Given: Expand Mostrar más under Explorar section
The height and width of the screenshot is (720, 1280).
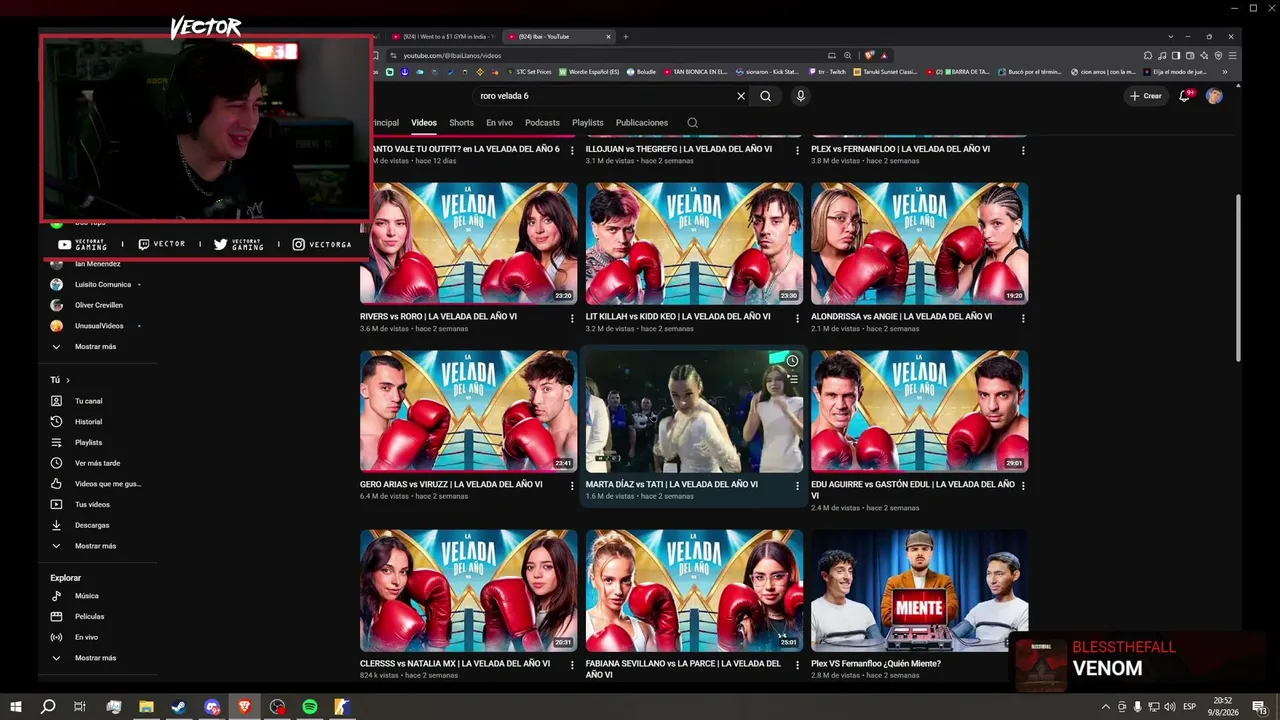Looking at the screenshot, I should coord(95,658).
